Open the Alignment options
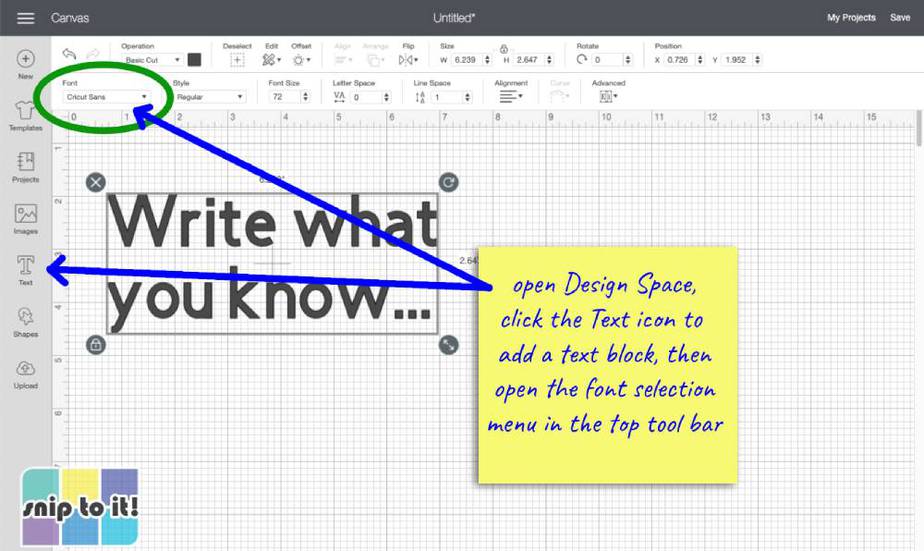Viewport: 924px width, 551px height. 511,97
